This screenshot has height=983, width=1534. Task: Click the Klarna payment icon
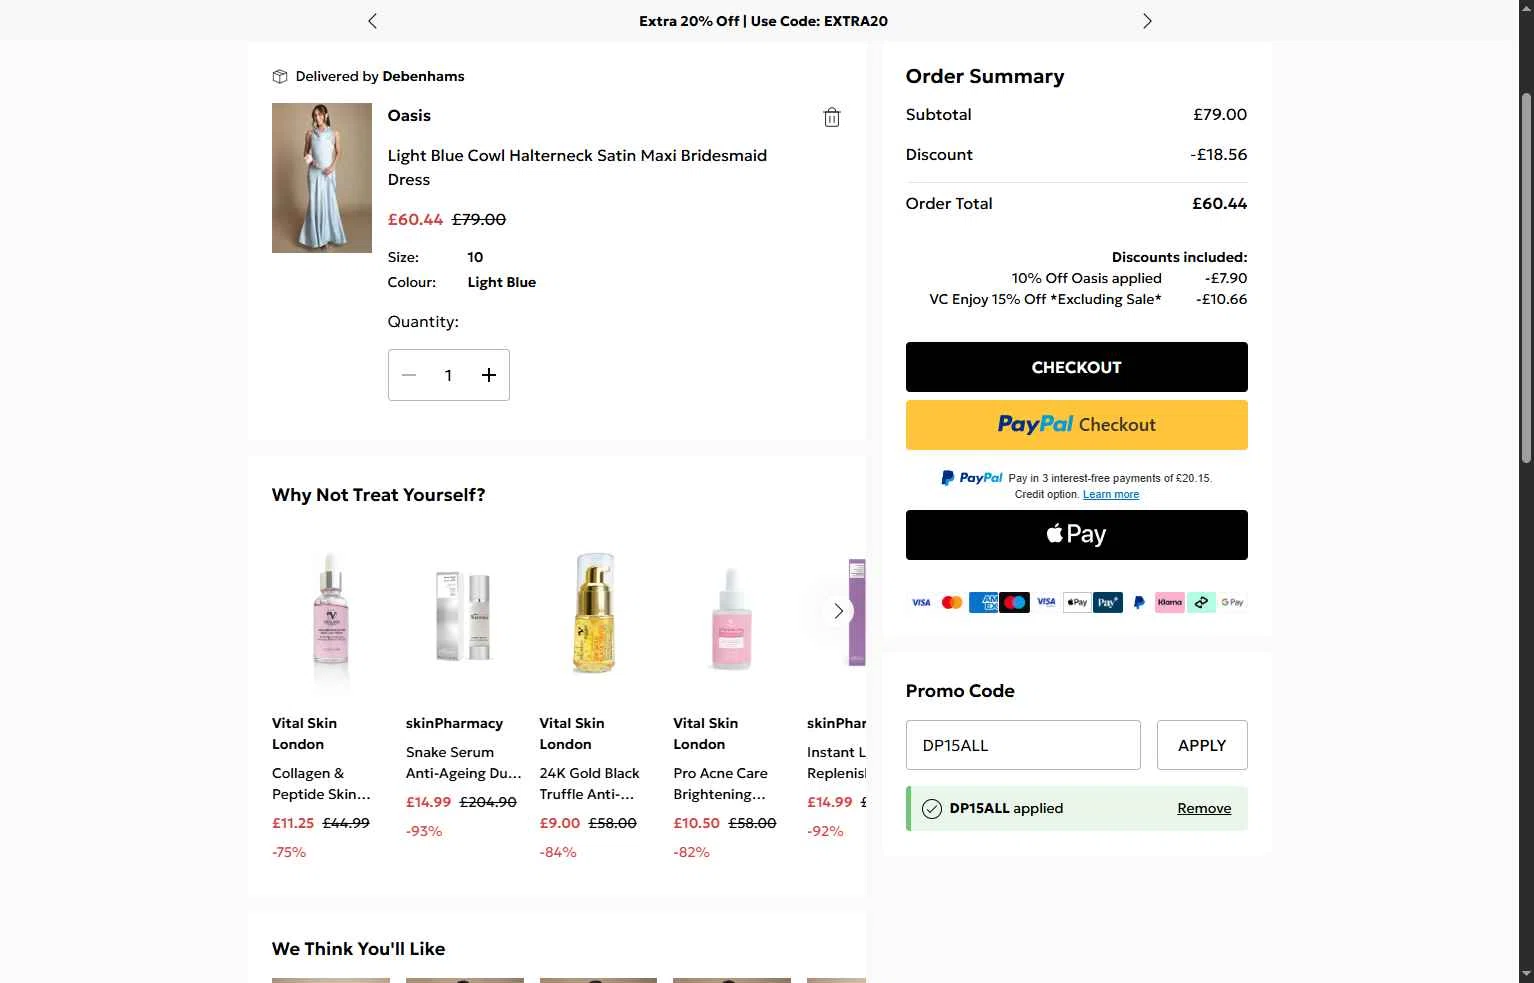pos(1169,602)
